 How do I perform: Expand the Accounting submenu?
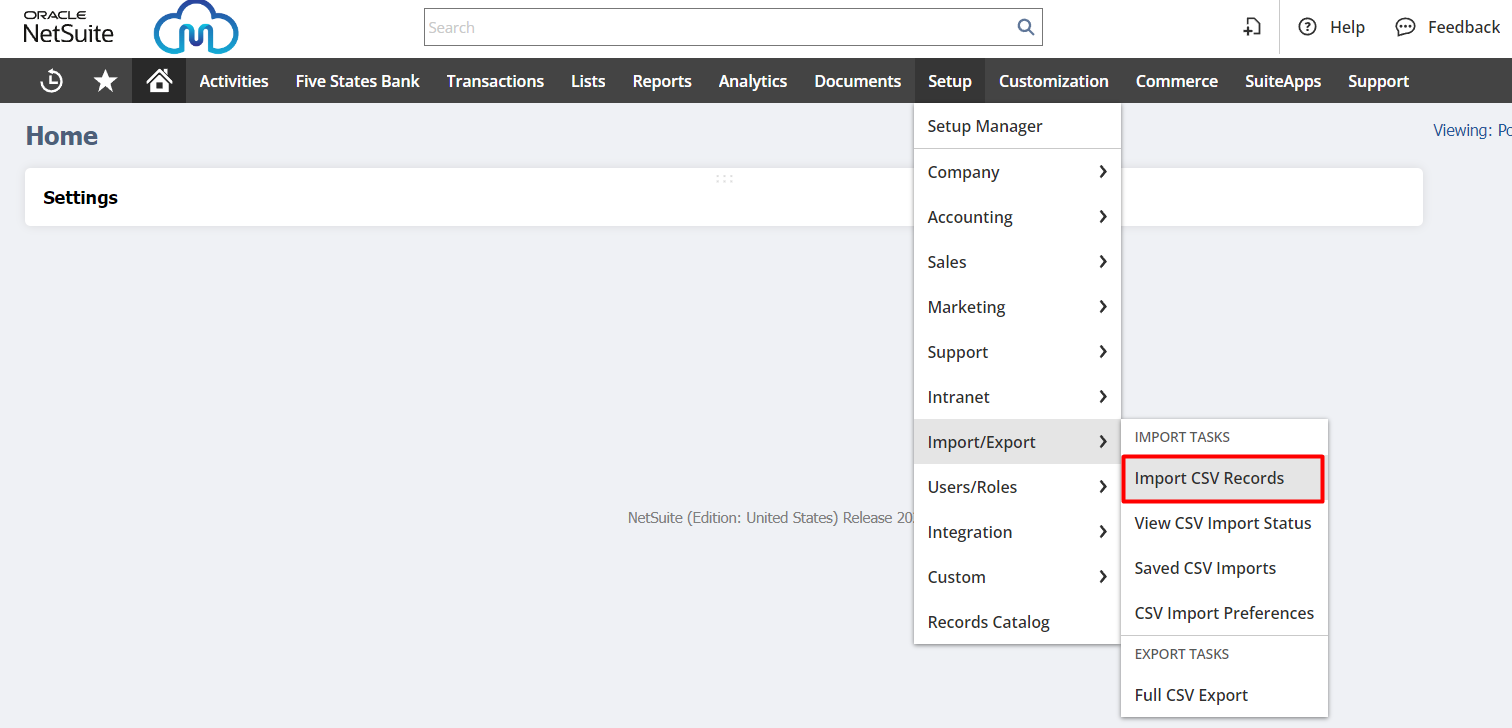coord(1017,217)
